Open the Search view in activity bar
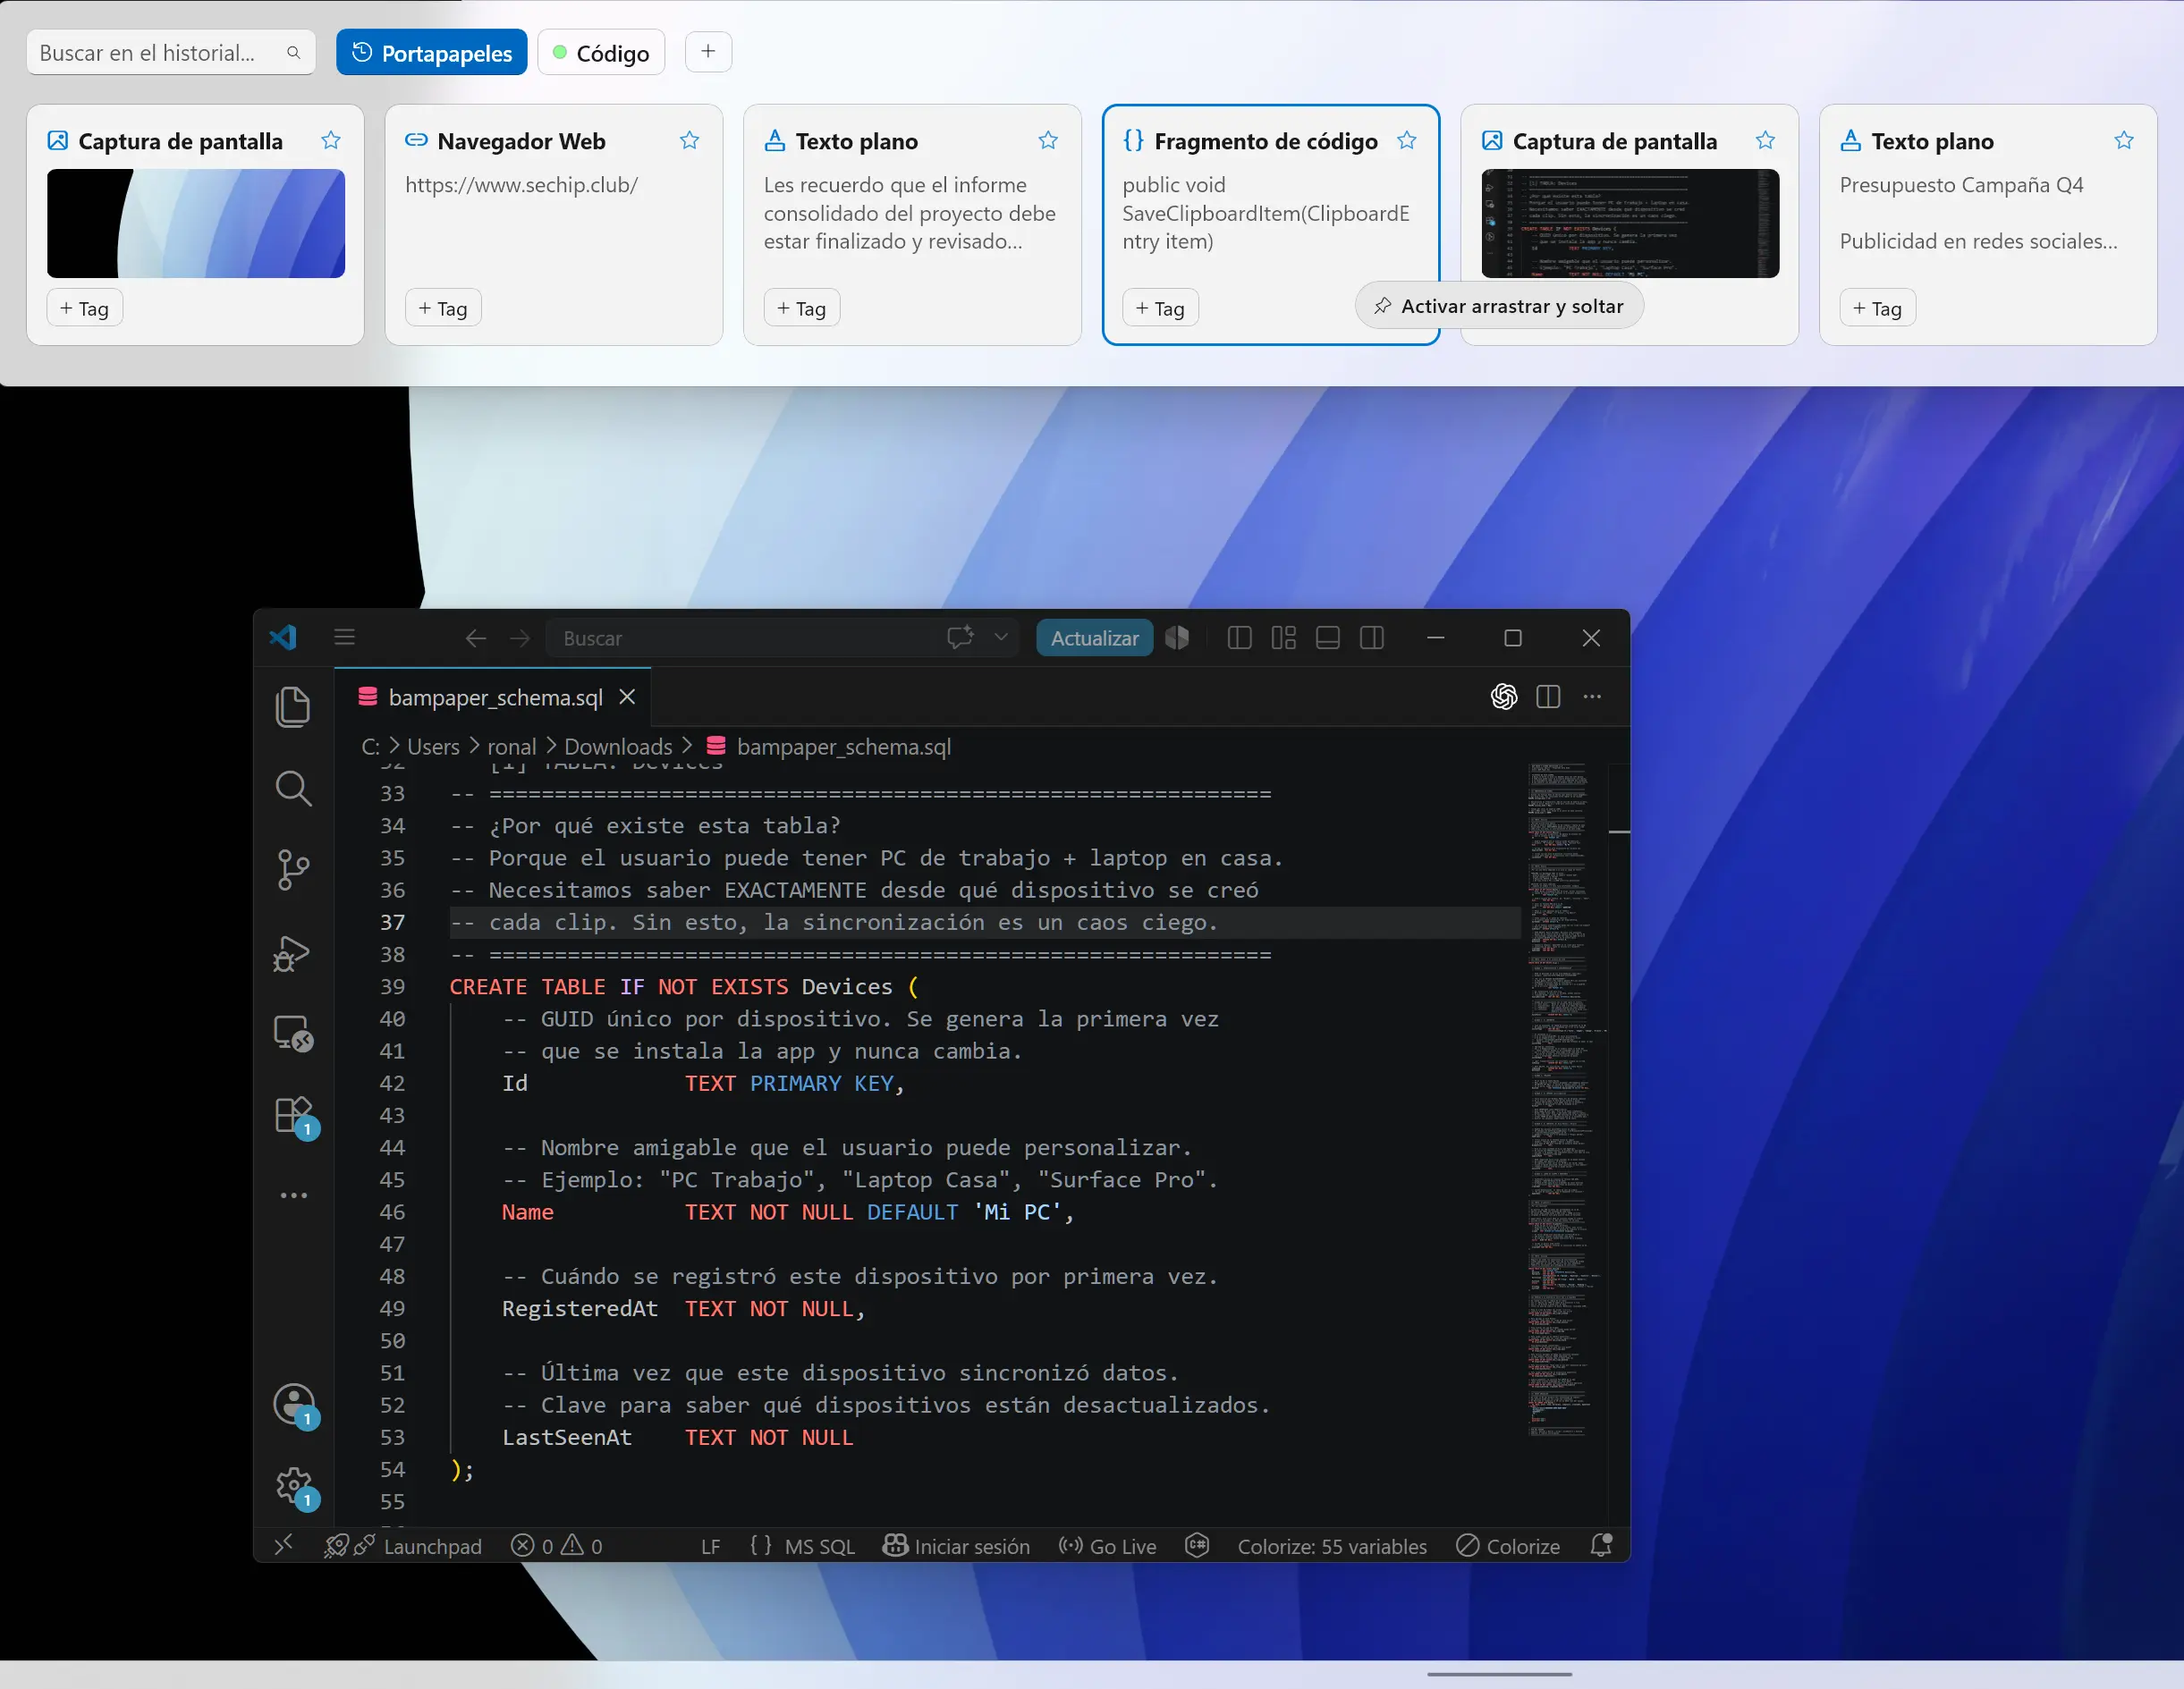 pos(293,788)
